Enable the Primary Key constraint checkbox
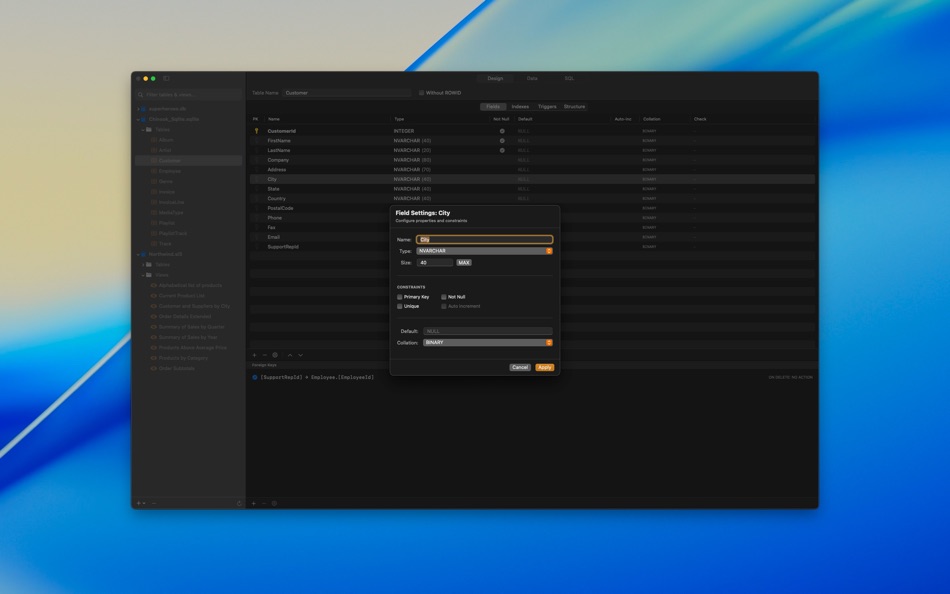 (x=399, y=297)
